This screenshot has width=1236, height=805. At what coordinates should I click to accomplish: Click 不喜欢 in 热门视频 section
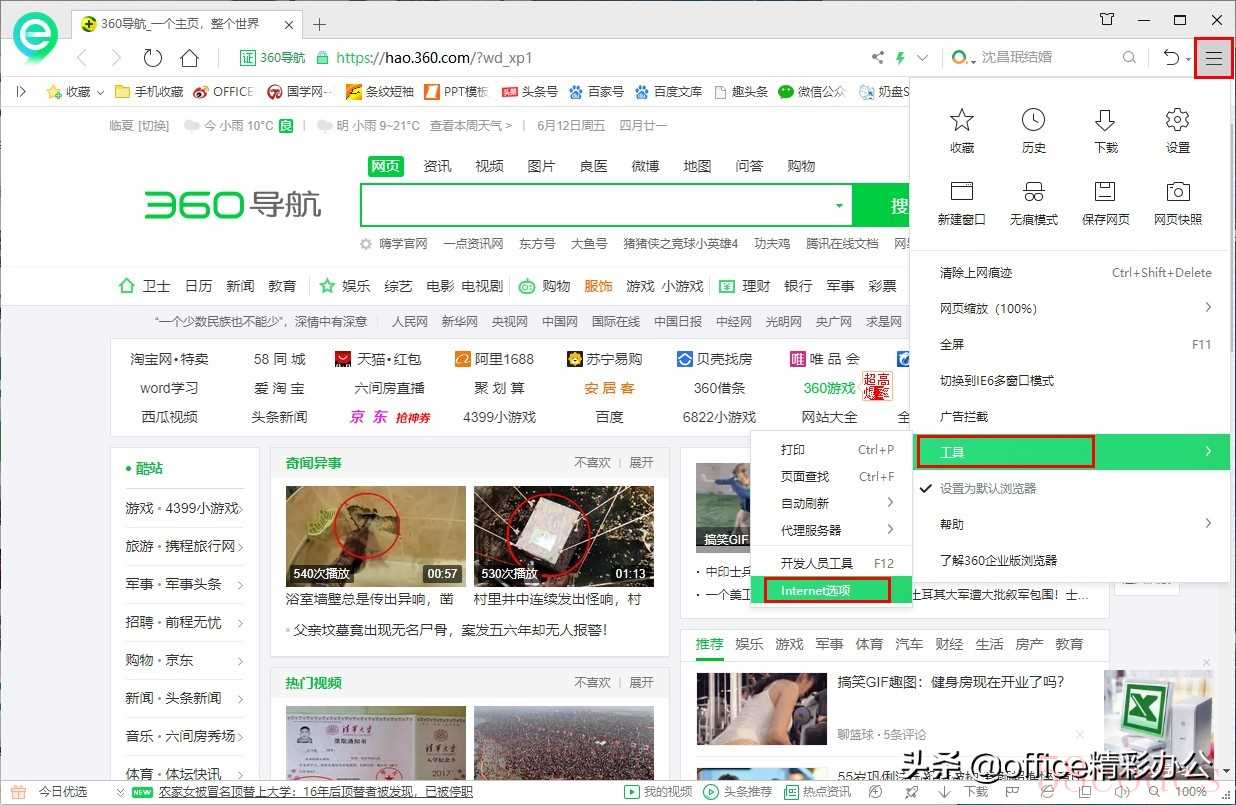point(592,682)
